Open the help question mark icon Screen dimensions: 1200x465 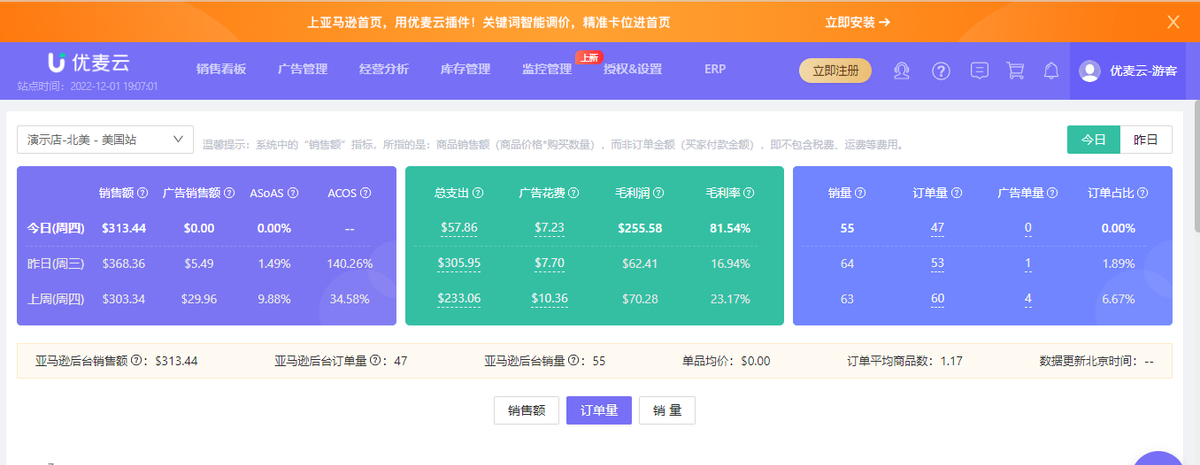941,70
